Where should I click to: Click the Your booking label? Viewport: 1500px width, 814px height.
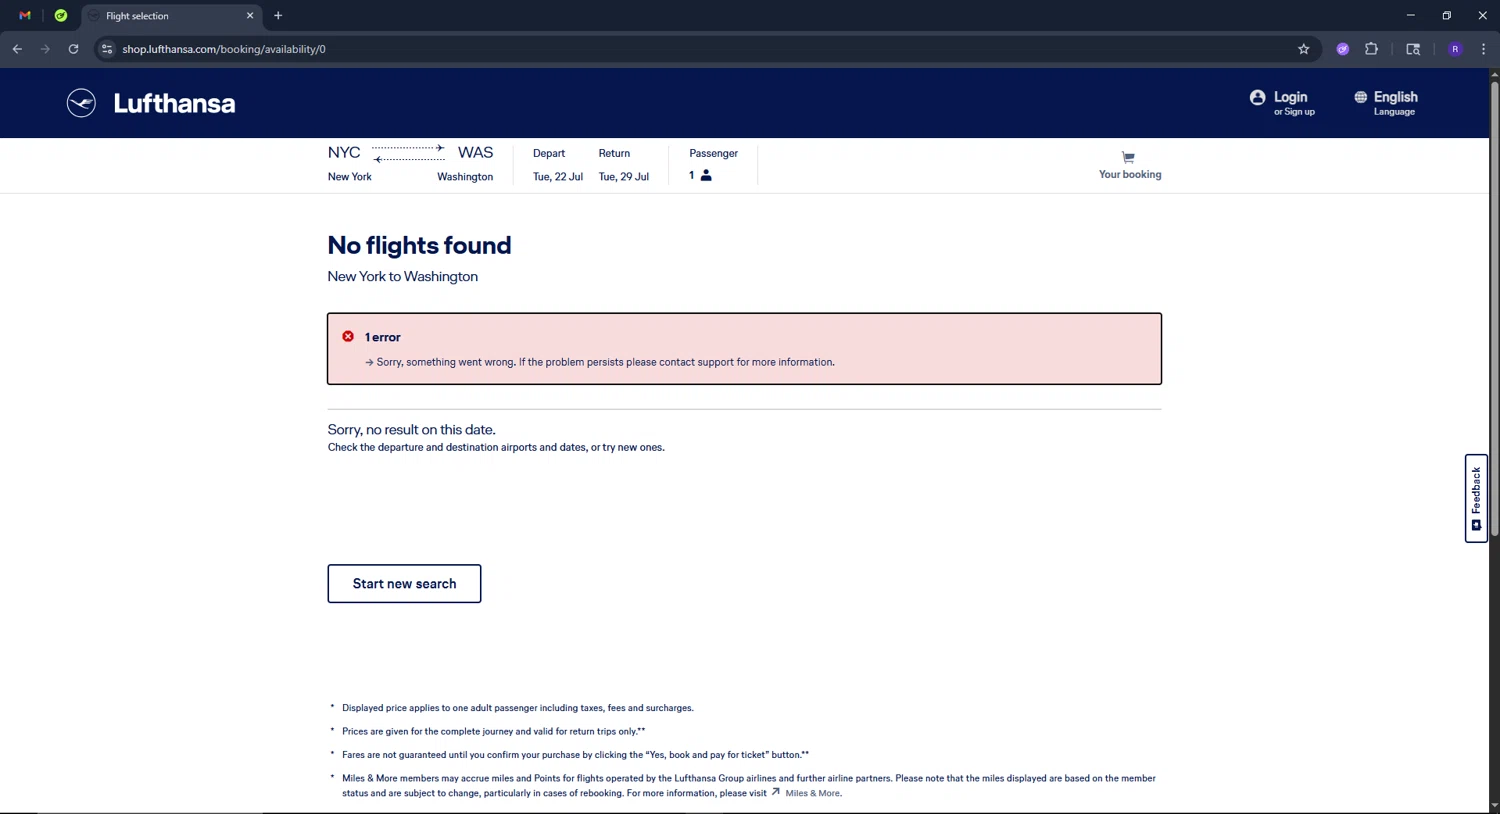click(1130, 174)
